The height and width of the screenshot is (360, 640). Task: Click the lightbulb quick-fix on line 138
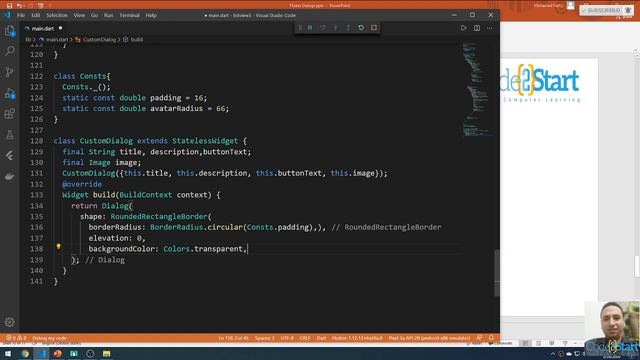coord(58,247)
